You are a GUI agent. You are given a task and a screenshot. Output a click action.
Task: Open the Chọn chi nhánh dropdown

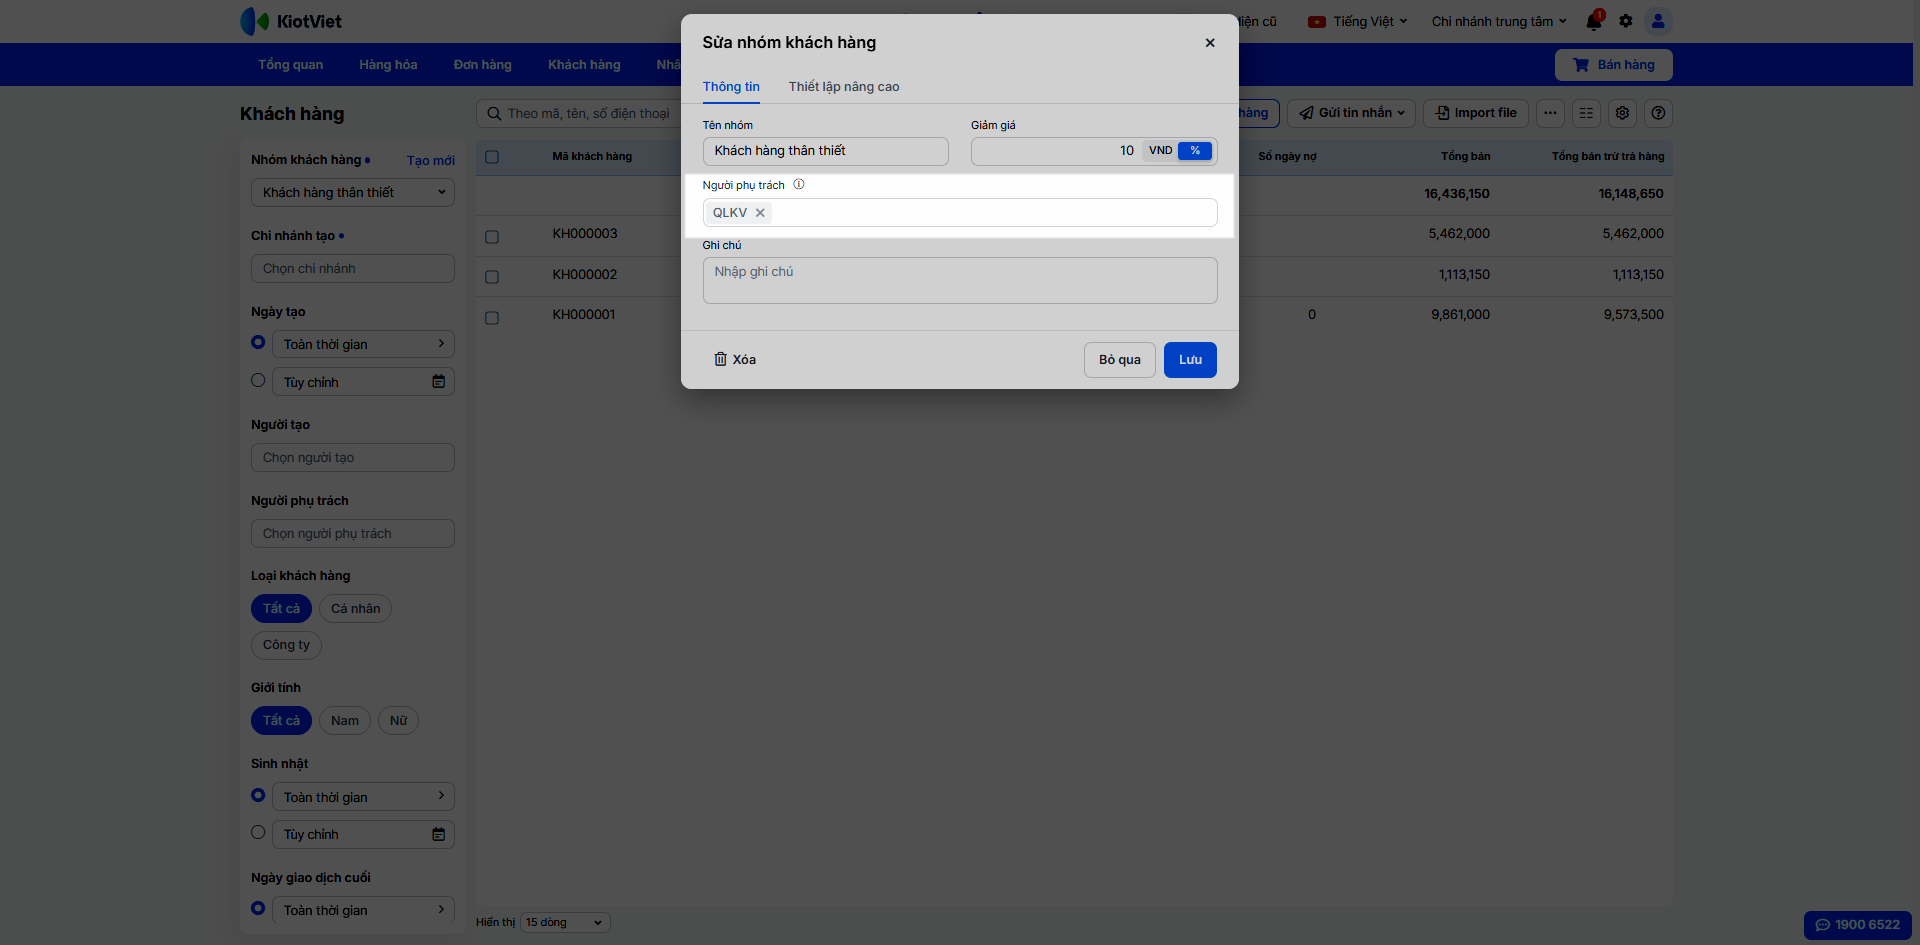coord(353,269)
